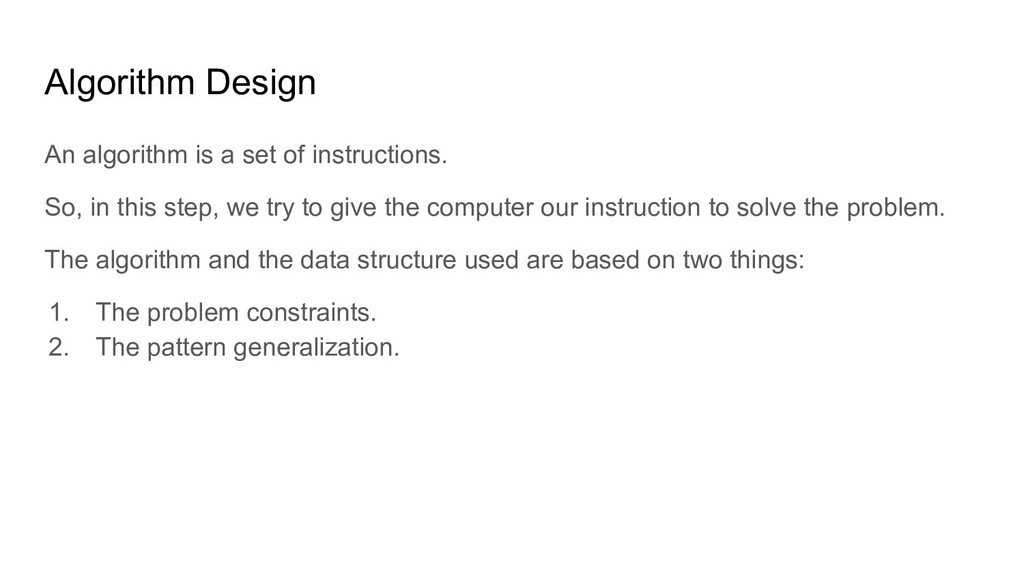Click the word 'based' in the third paragraph
Screen dimensions: 1024x576
[605, 260]
